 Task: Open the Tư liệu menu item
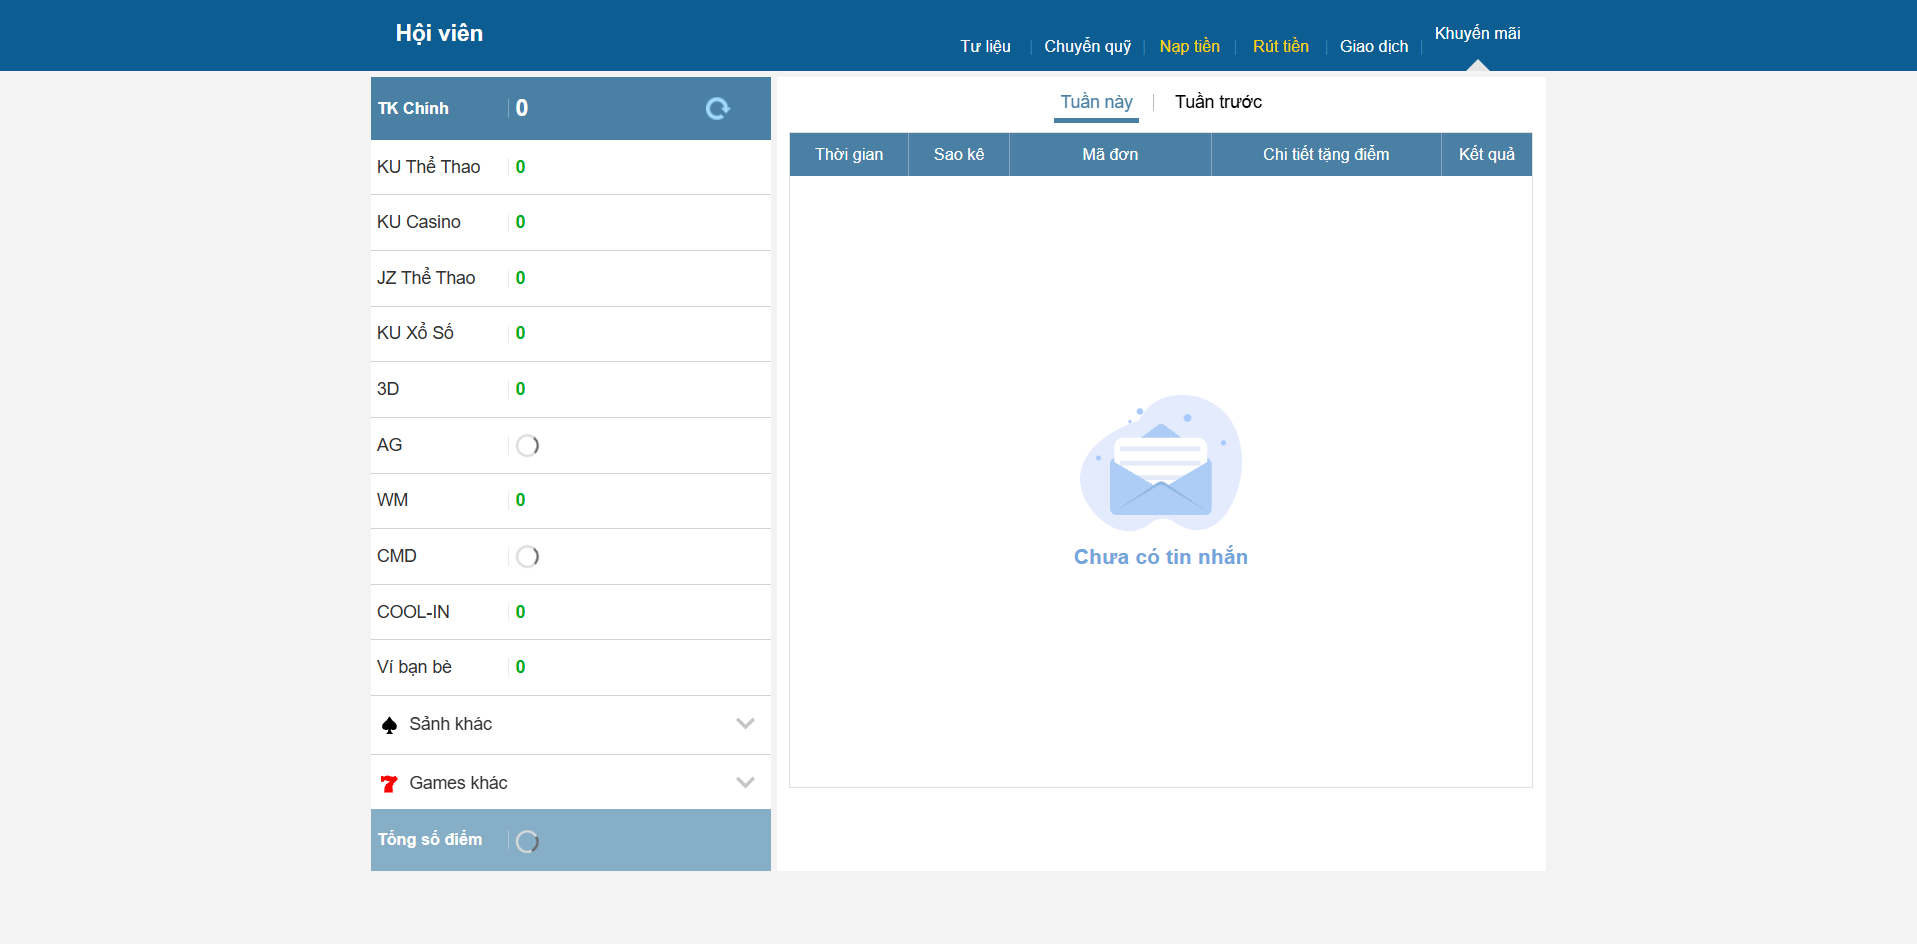985,46
